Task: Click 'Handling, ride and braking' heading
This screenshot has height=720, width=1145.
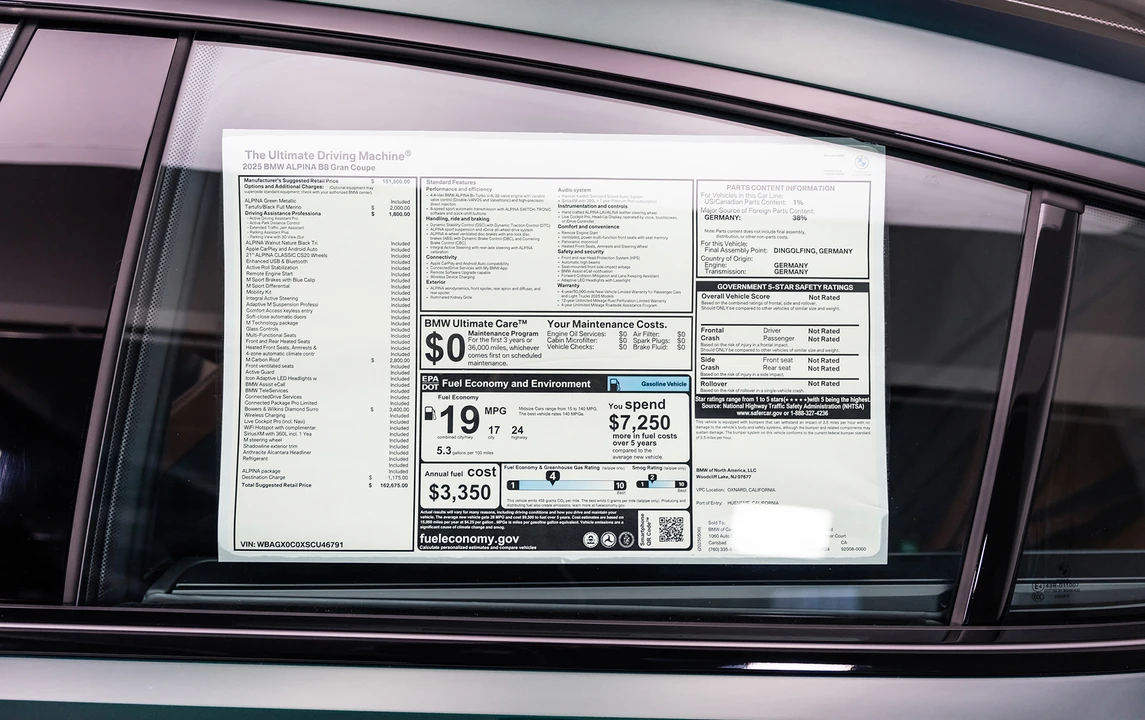Action: 457,218
